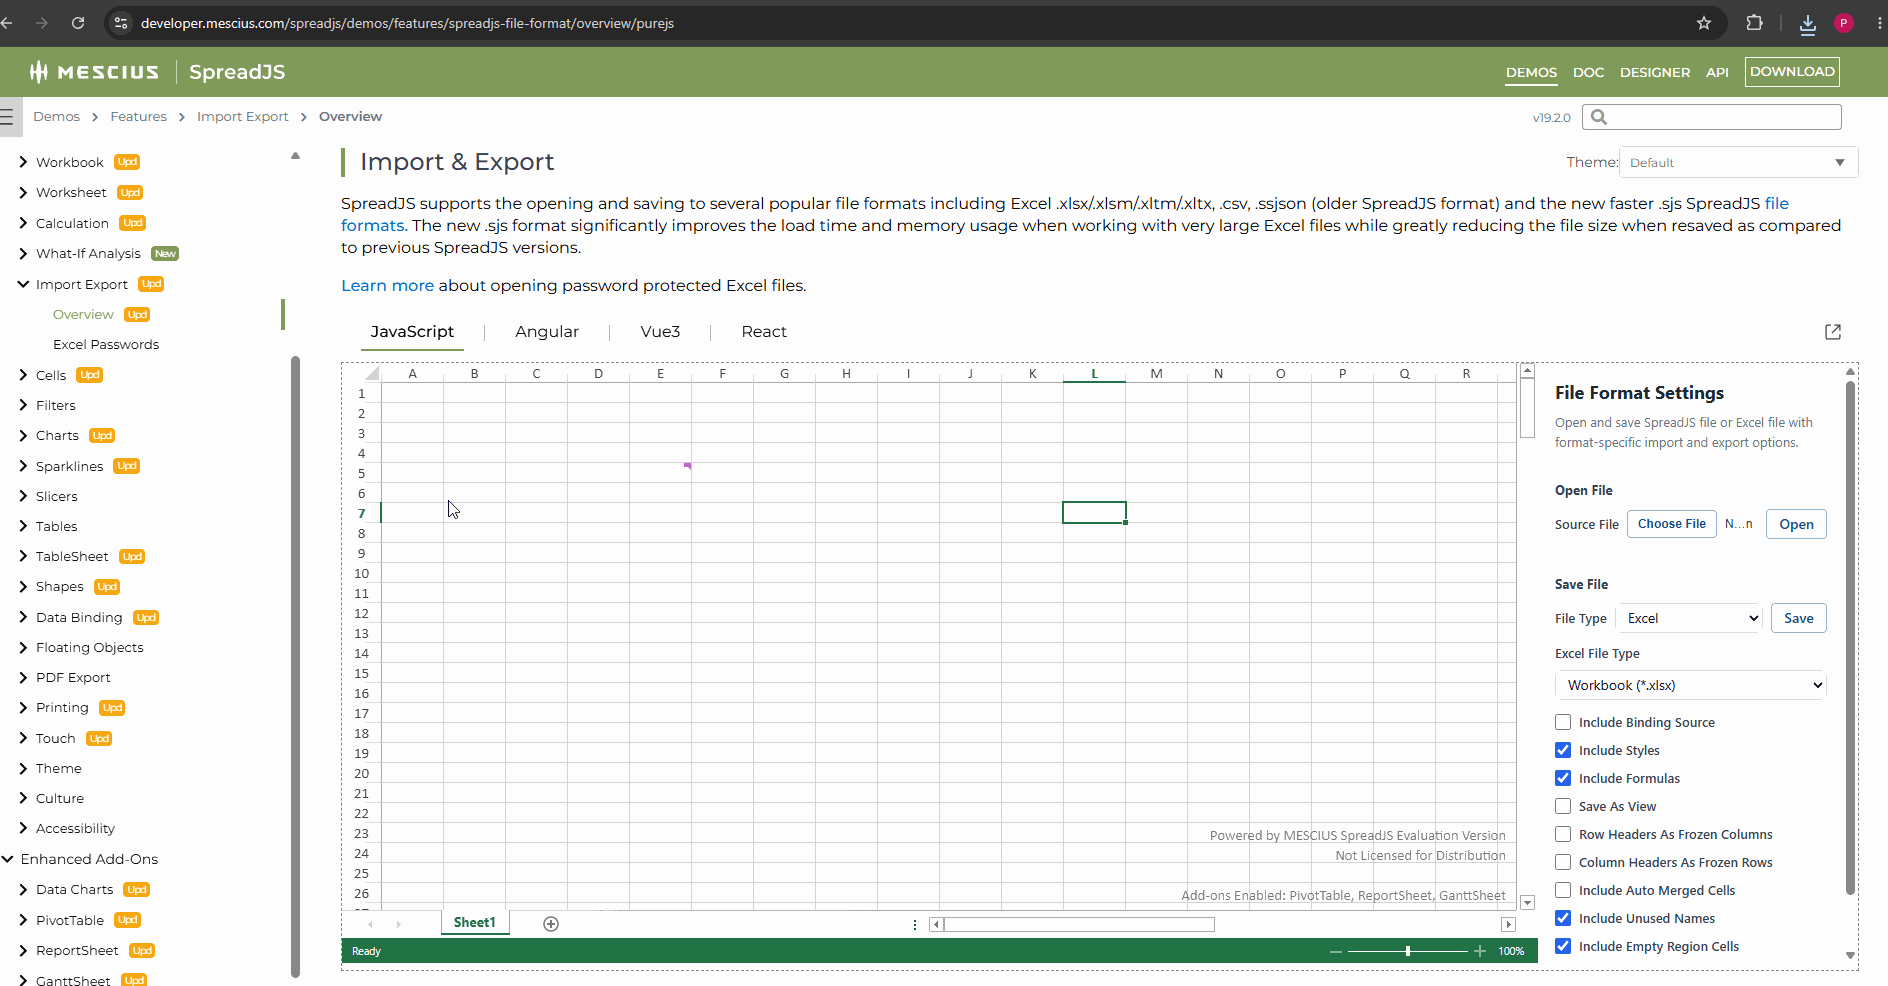The height and width of the screenshot is (986, 1888).
Task: Follow the Learn more link
Action: pyautogui.click(x=387, y=286)
